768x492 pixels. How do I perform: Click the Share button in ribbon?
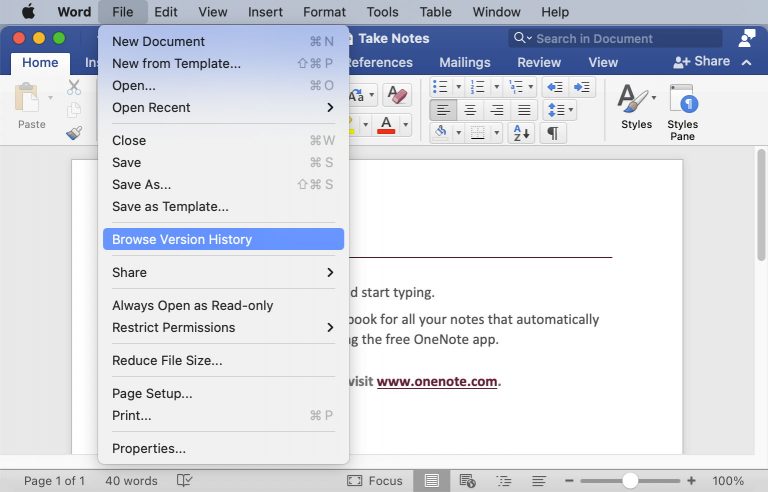701,61
